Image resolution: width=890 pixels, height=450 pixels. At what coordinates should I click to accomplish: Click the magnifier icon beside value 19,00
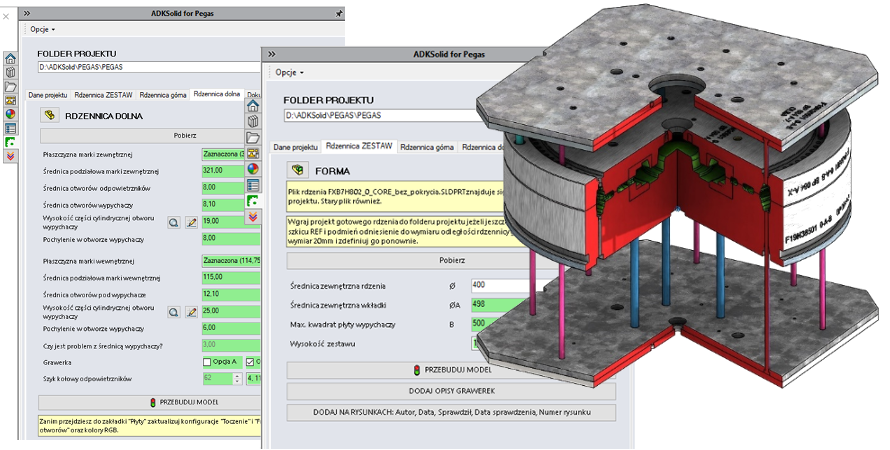click(x=173, y=222)
